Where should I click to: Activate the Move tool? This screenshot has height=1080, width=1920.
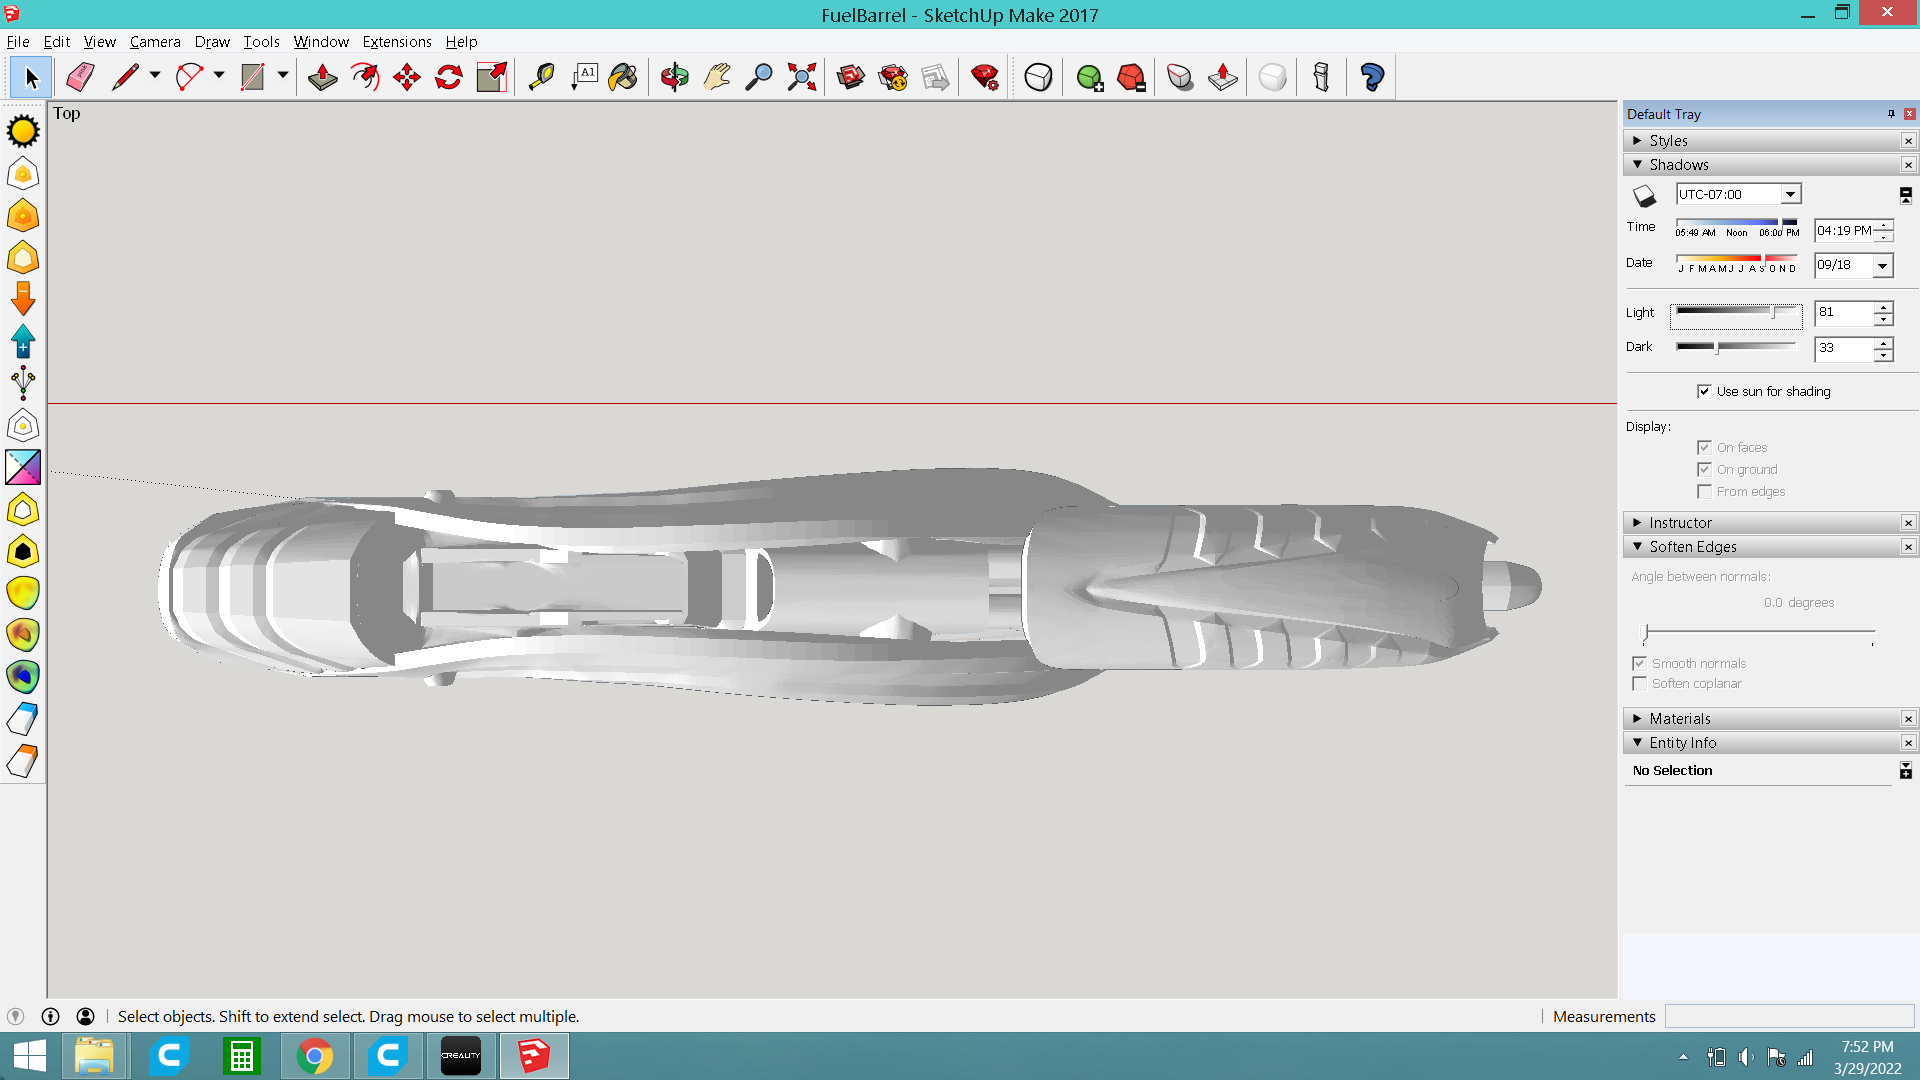point(407,77)
